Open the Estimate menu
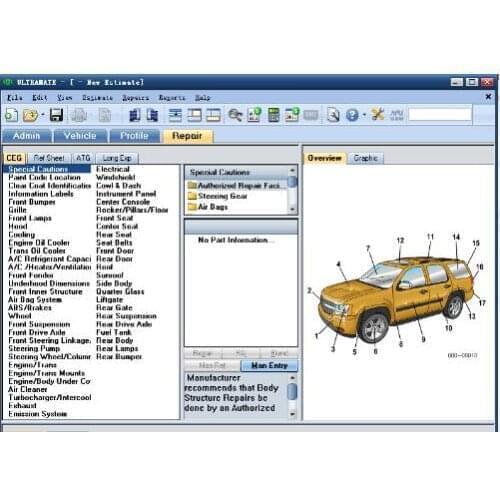 click(97, 98)
